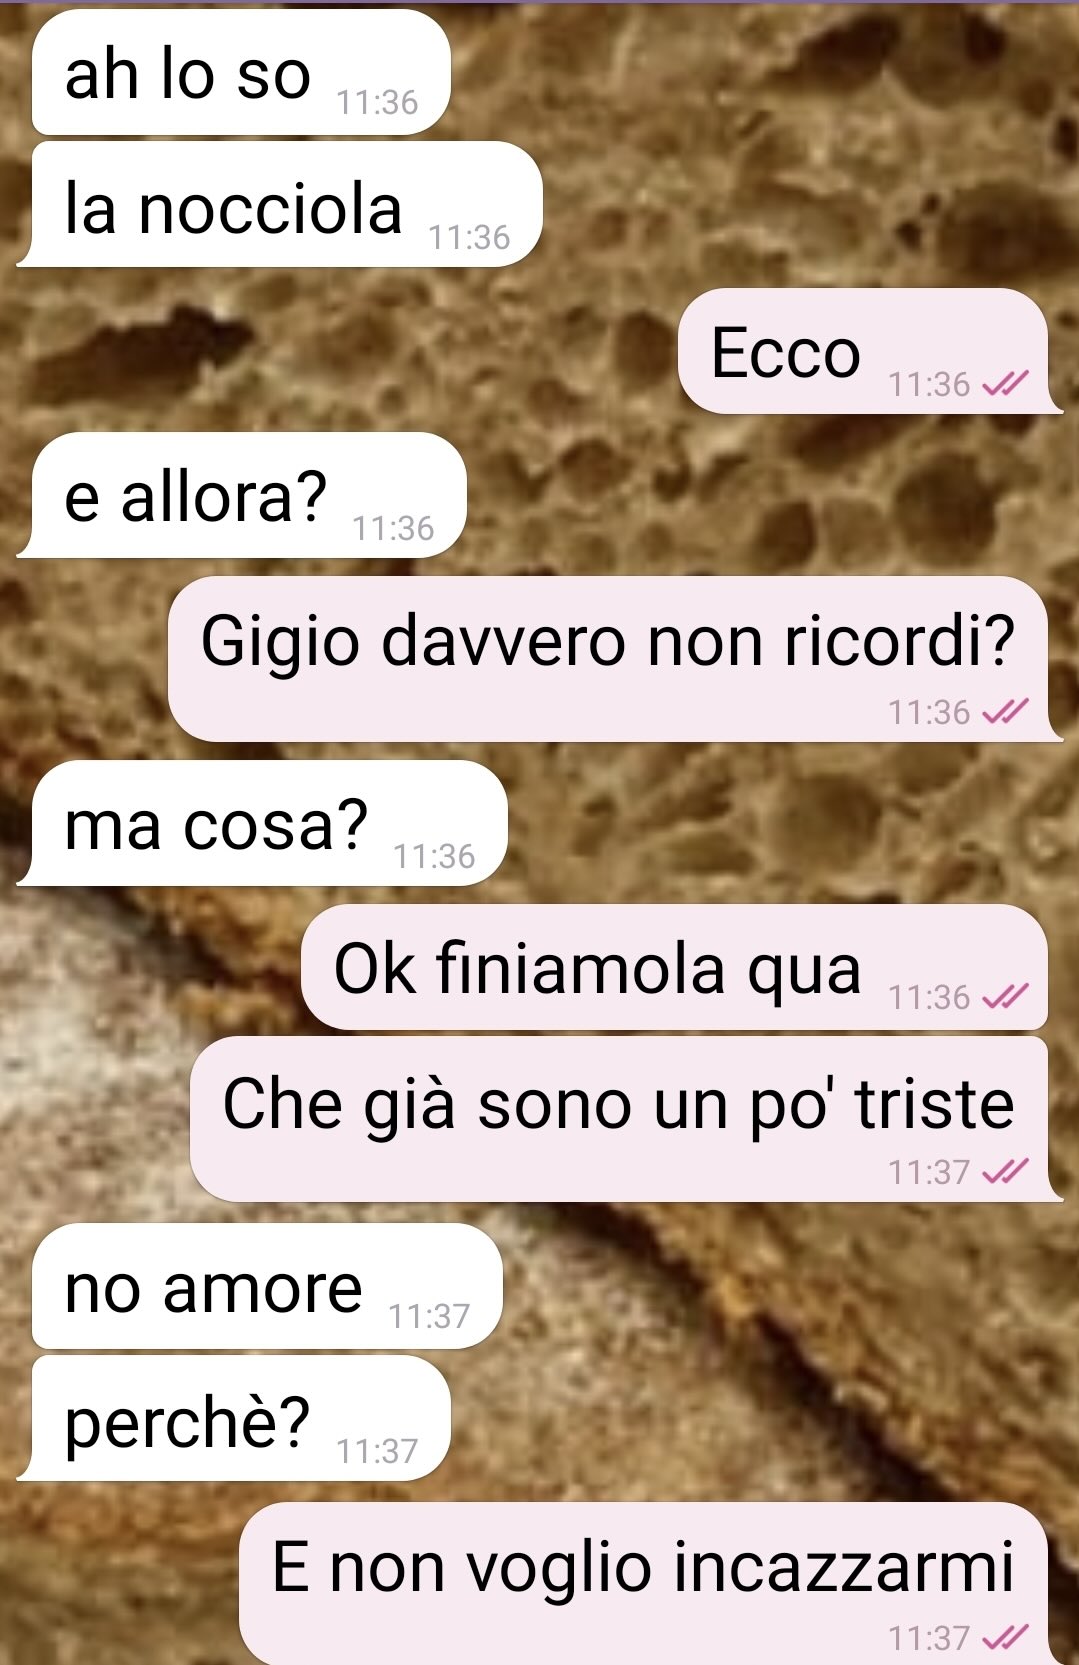The image size is (1079, 1665).
Task: Tap the "ah lo so" message bubble
Action: point(241,73)
